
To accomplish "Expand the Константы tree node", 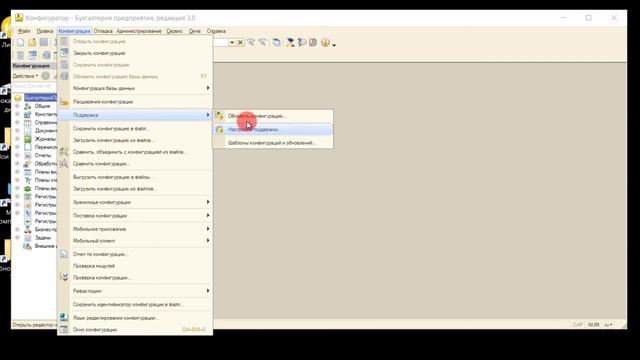I will click(17, 114).
